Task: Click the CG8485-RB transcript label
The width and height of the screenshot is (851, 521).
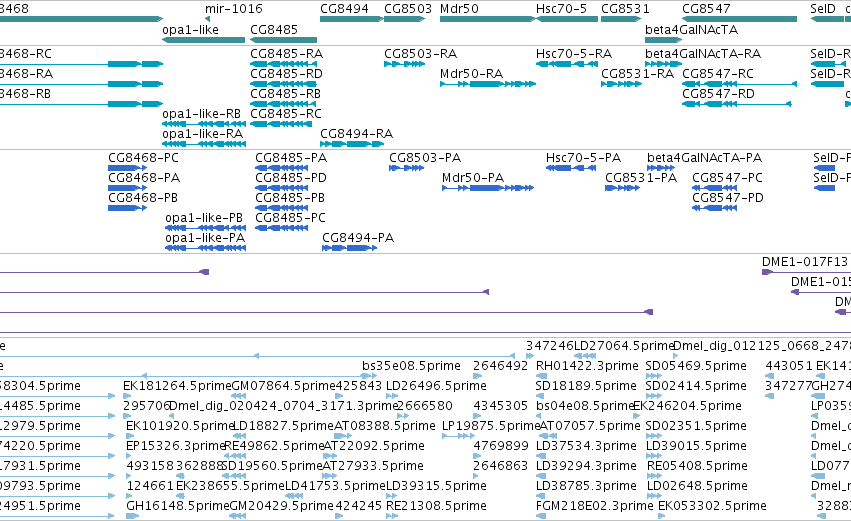Action: point(285,94)
